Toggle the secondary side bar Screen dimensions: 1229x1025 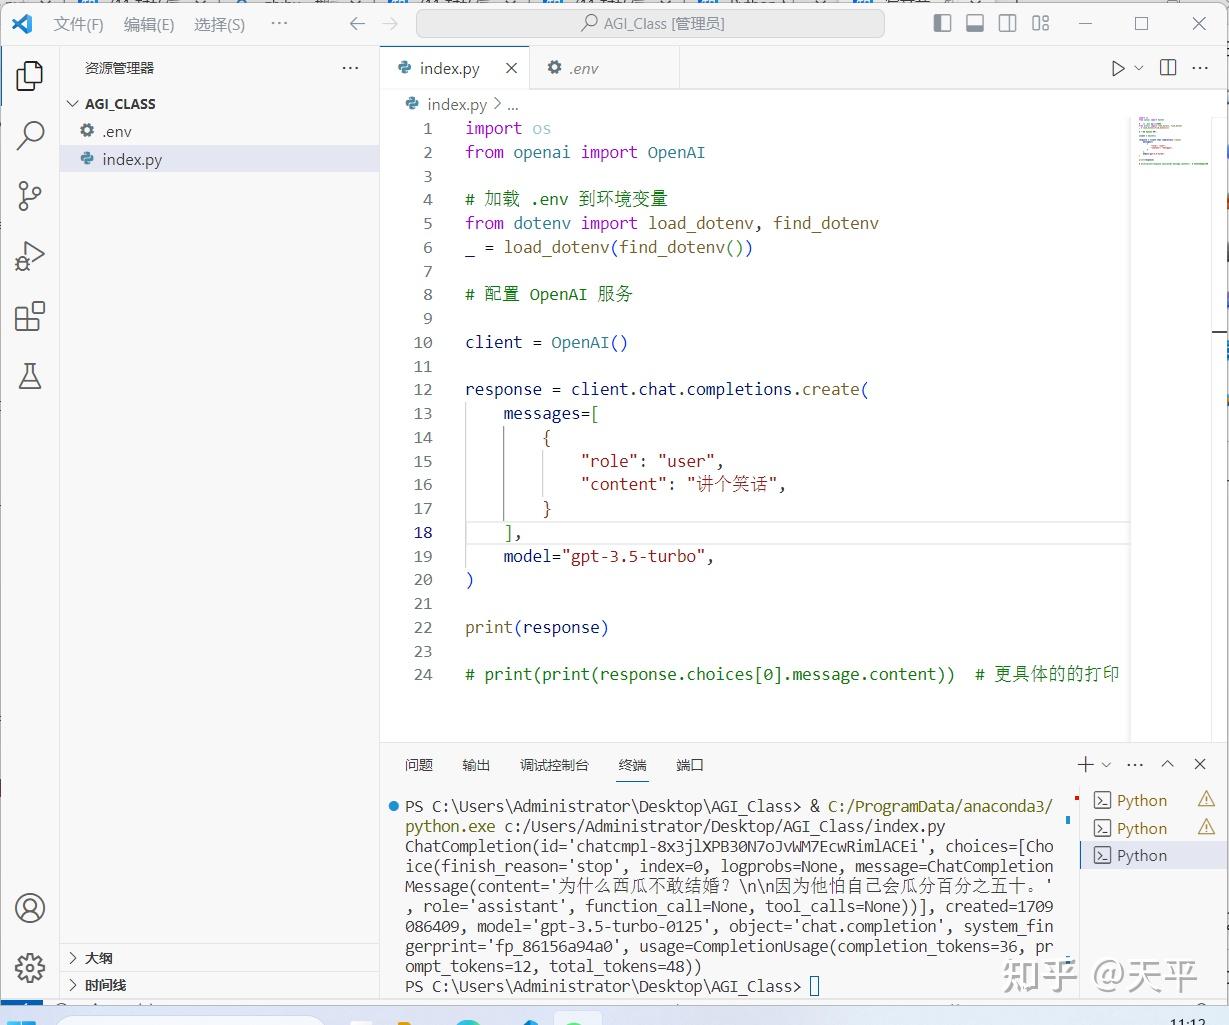coord(1007,22)
